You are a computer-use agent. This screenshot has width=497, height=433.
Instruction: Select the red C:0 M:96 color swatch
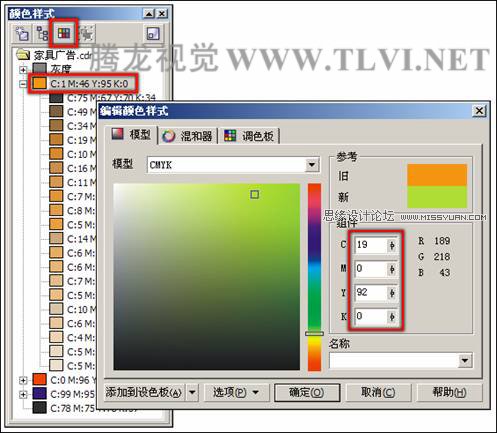pyautogui.click(x=39, y=380)
